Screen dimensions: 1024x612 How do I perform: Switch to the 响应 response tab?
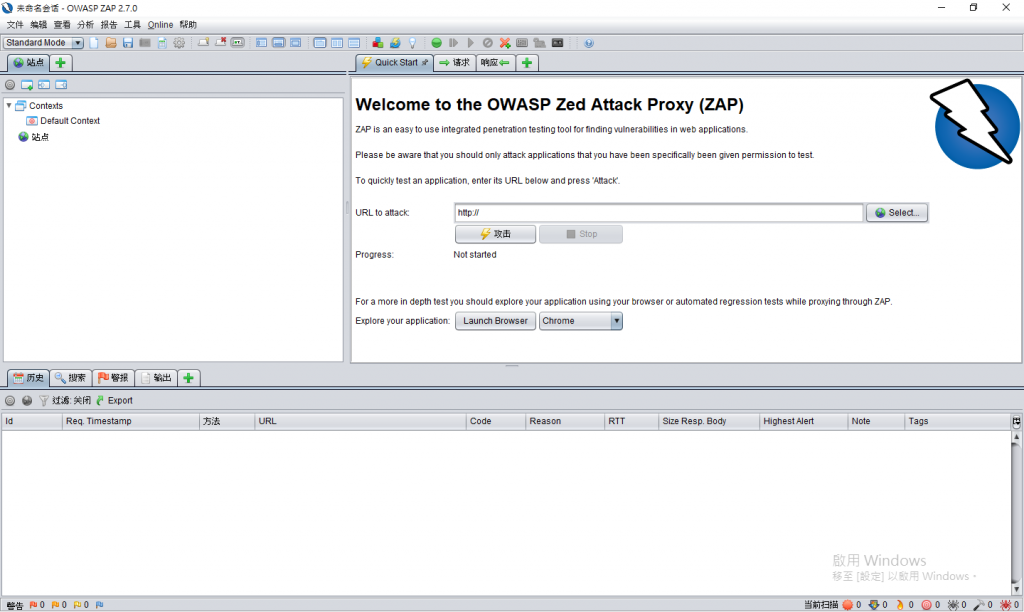495,63
